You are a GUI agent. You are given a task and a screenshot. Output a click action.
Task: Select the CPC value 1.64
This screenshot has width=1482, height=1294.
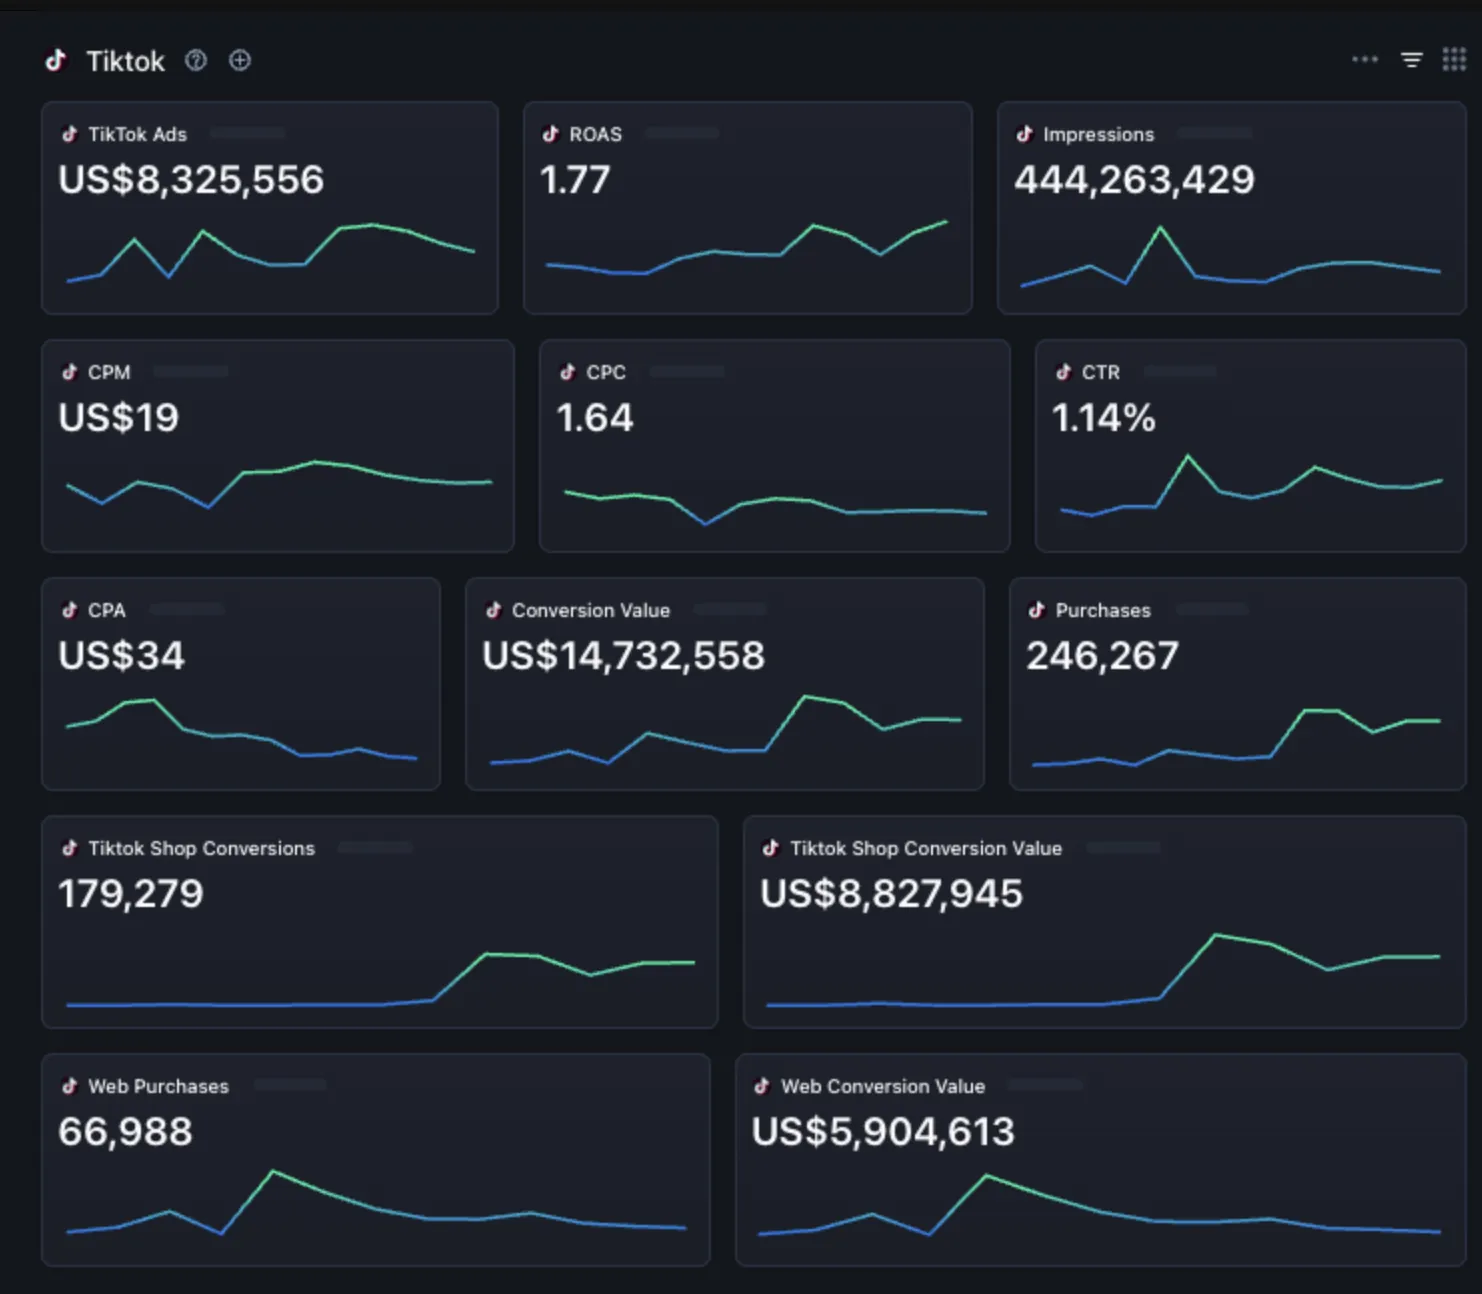[595, 418]
